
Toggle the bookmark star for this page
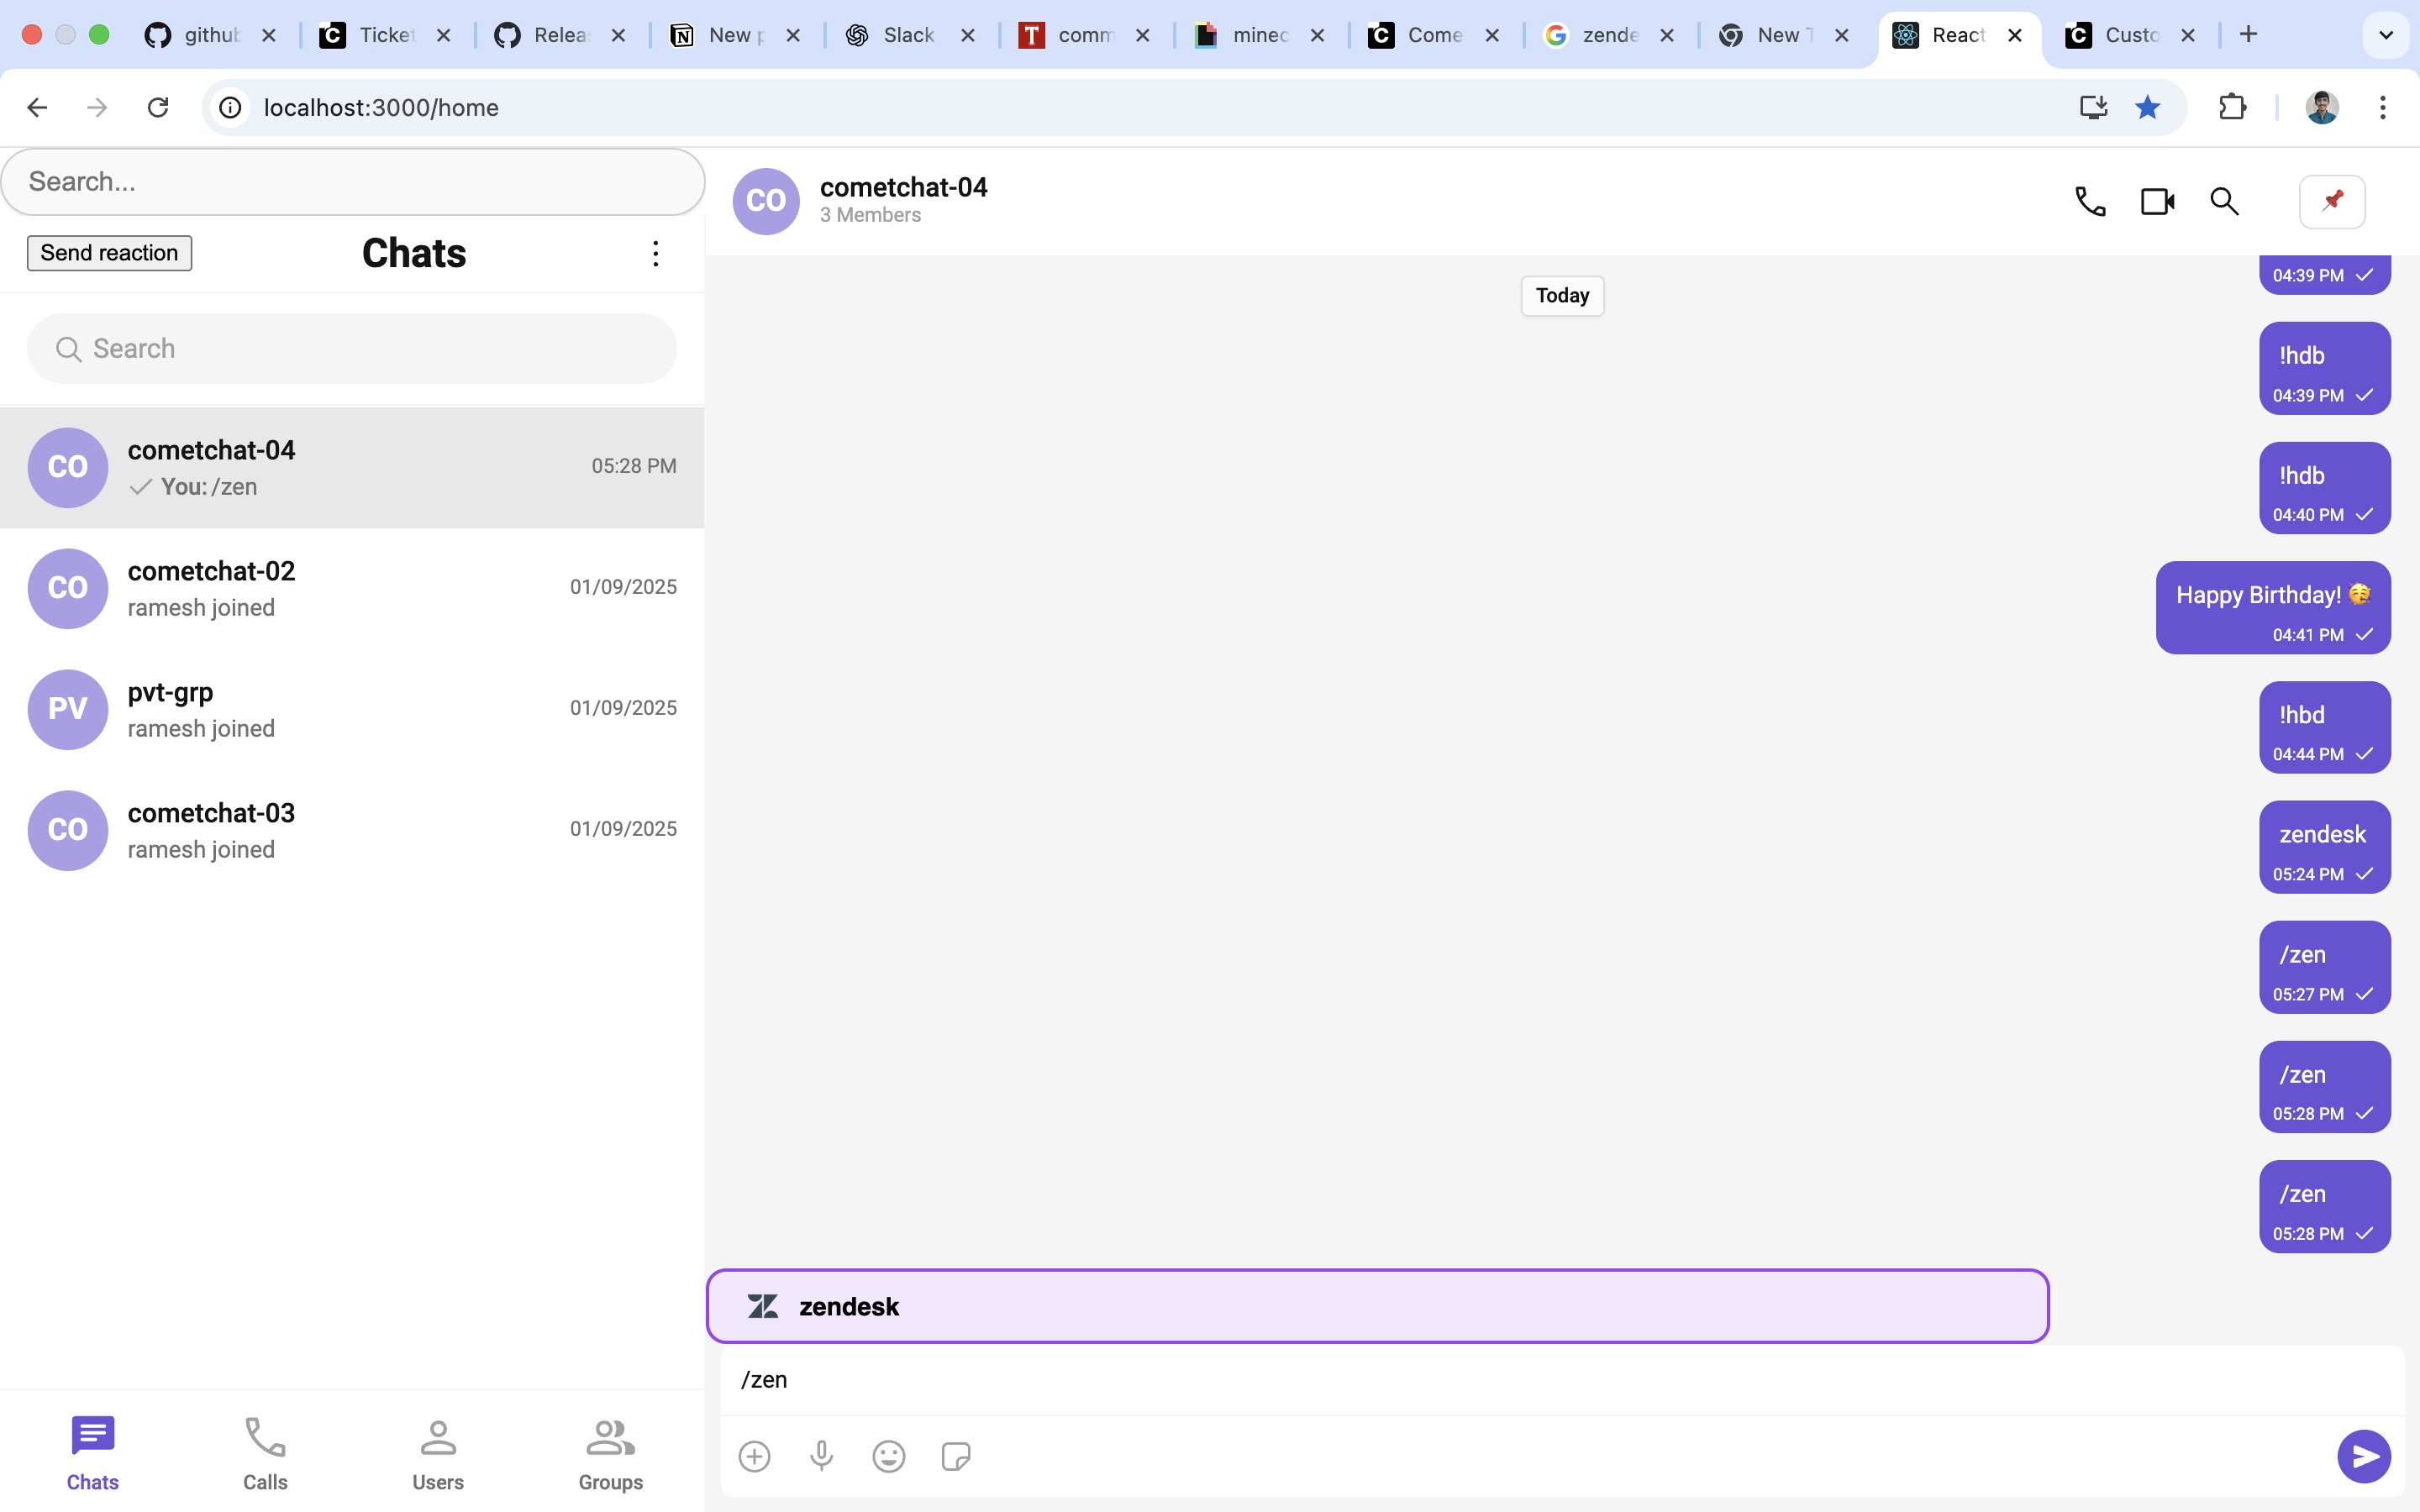[2147, 107]
